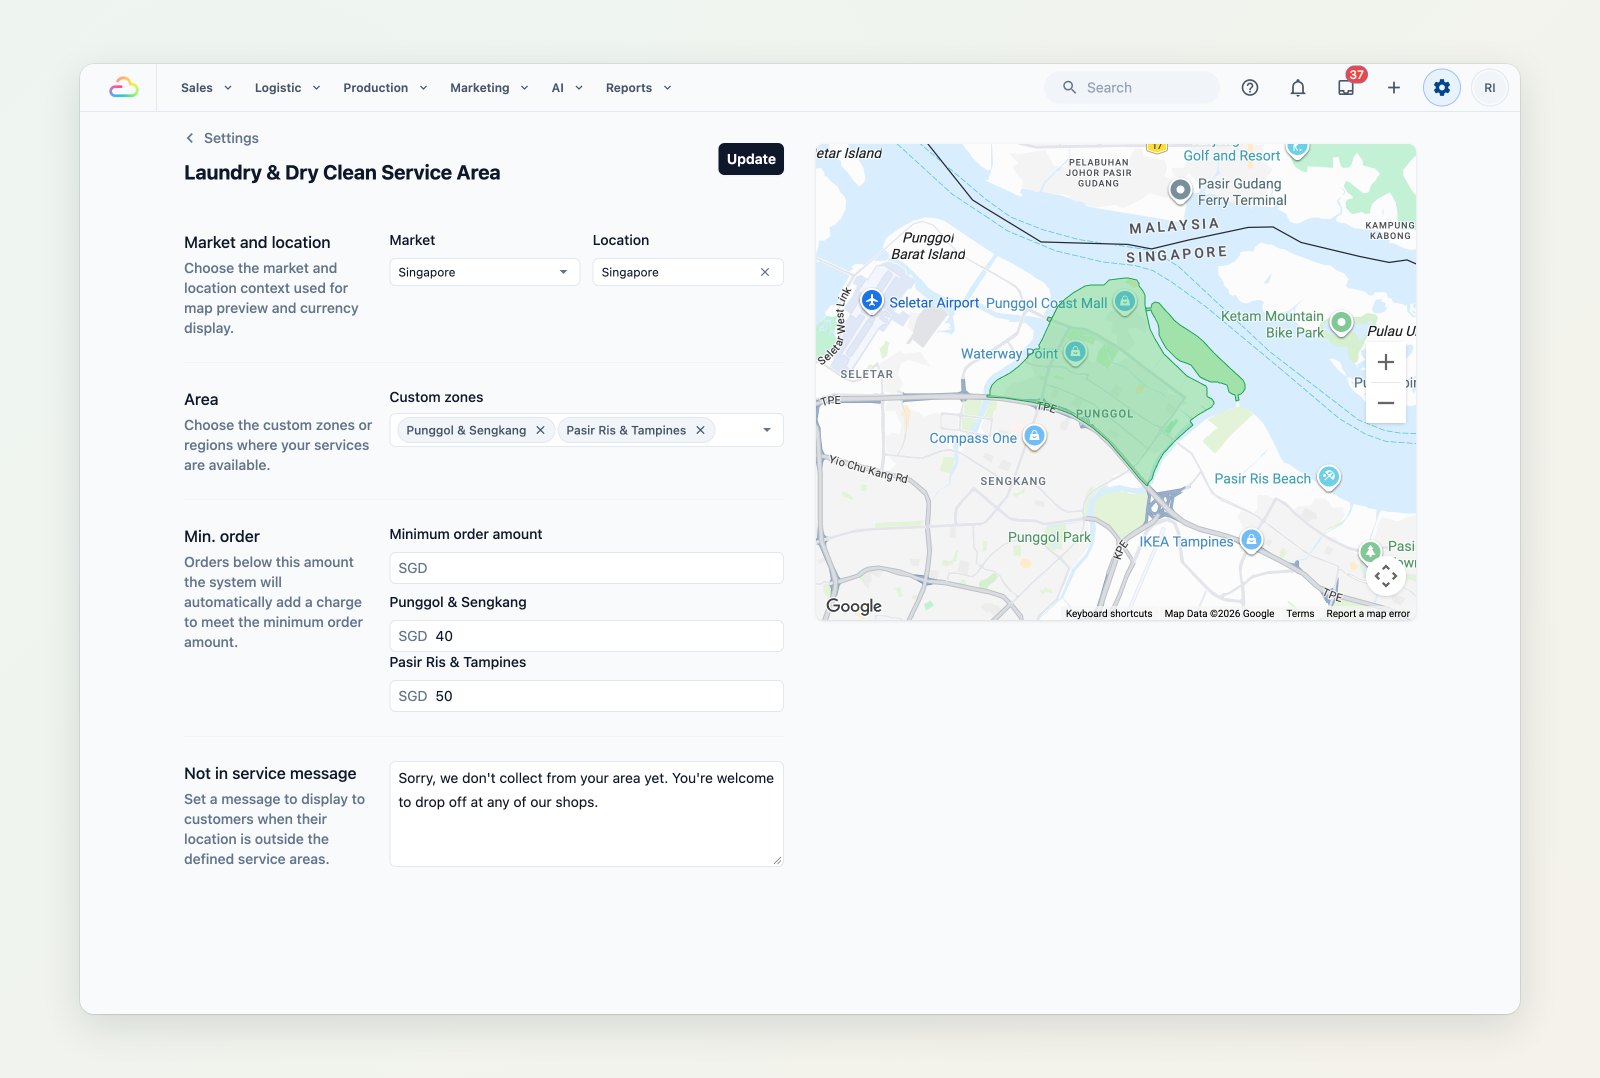Open the Production menu
The image size is (1600, 1078).
click(x=385, y=88)
